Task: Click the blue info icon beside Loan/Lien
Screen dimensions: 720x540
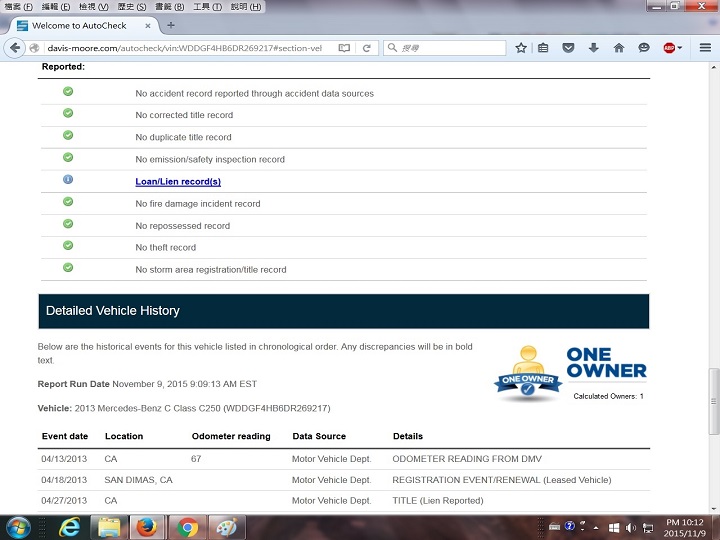Action: click(x=68, y=179)
